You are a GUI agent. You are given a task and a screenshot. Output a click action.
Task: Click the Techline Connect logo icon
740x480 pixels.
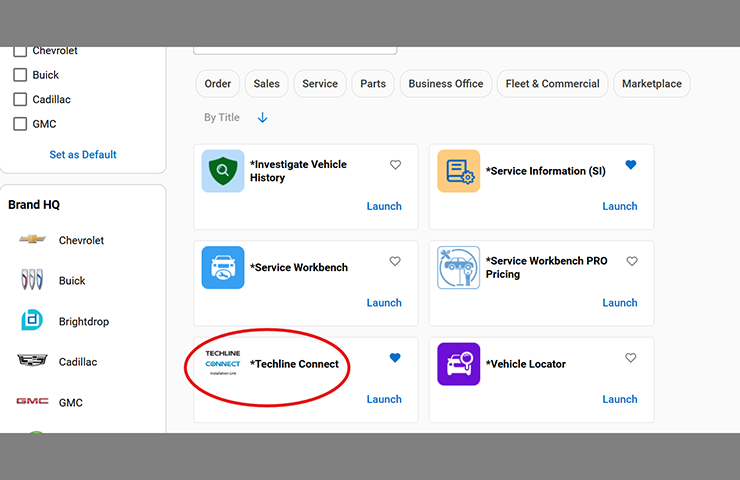(x=223, y=363)
